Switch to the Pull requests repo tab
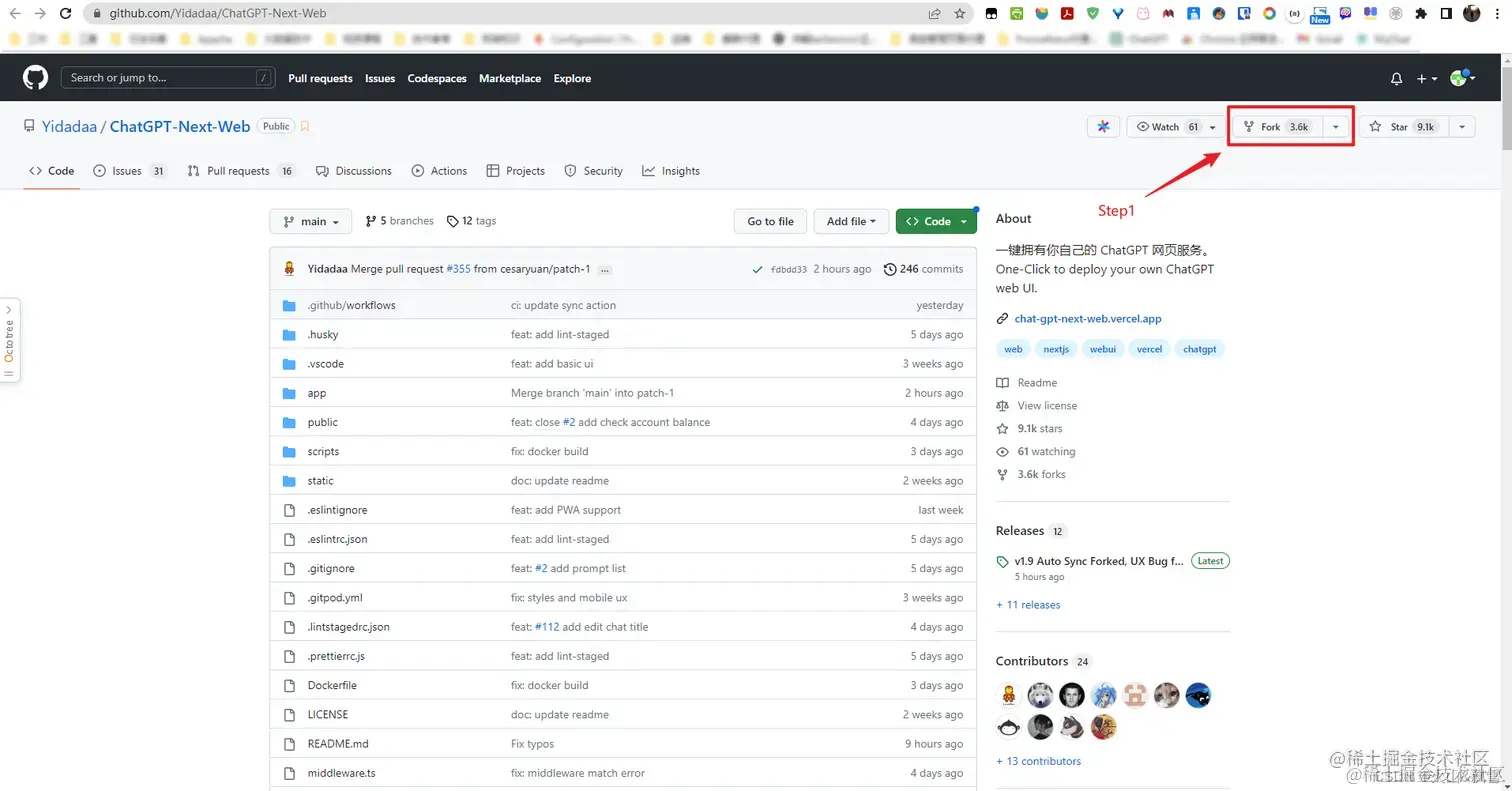1512x791 pixels. [240, 171]
